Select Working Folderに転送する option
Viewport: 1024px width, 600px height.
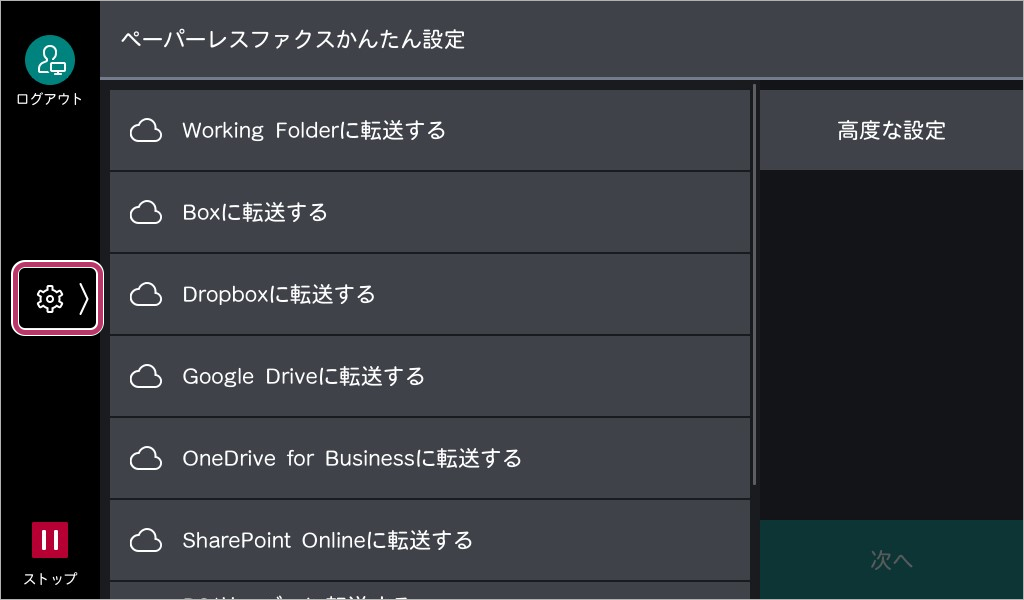[x=430, y=131]
